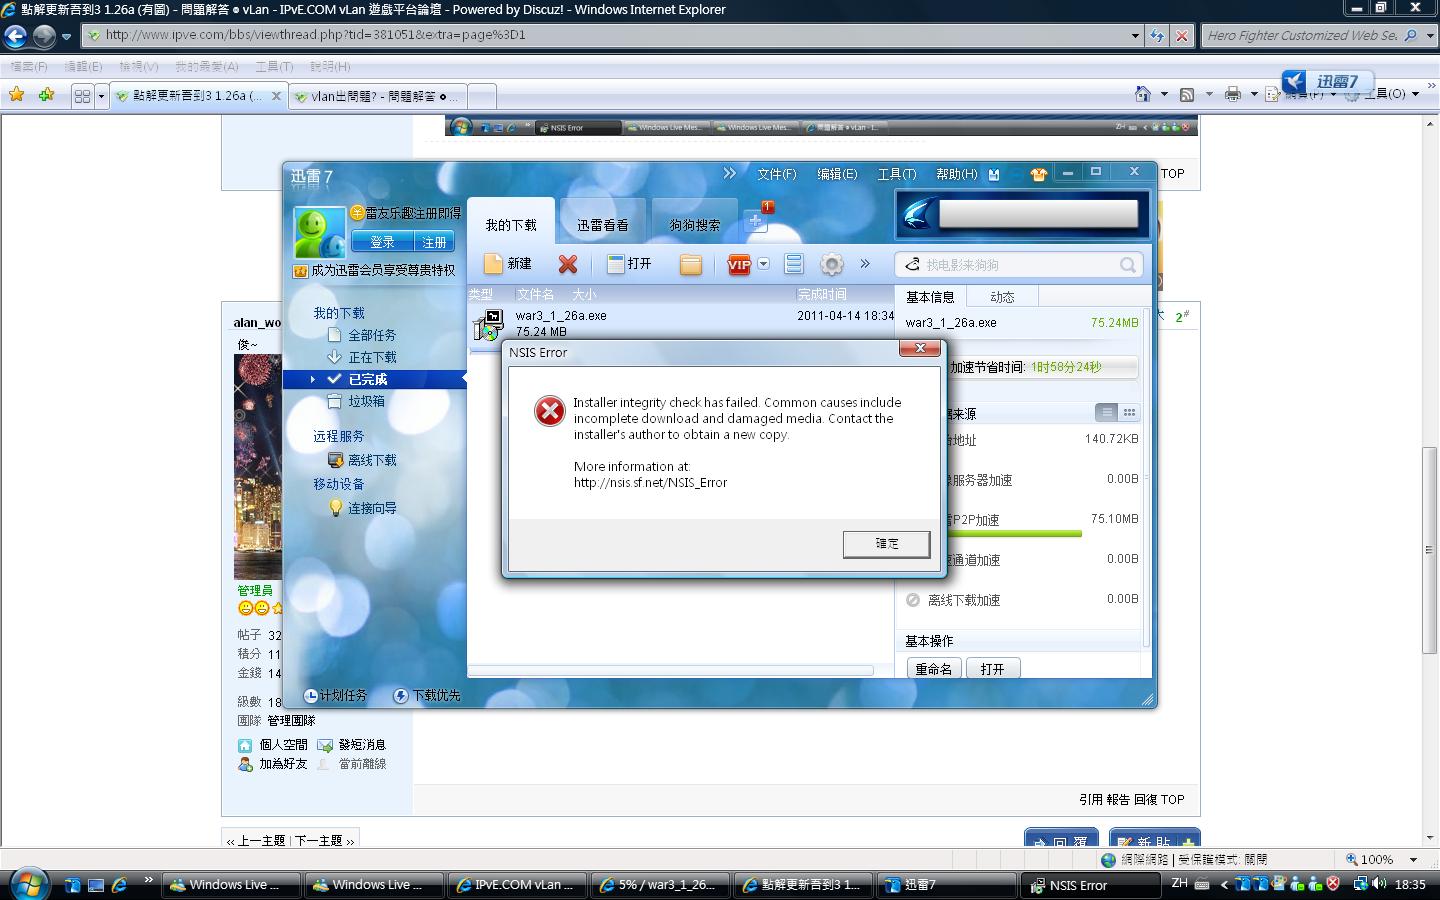The image size is (1440, 900).
Task: Click the IE RSS feeds icon
Action: [1187, 95]
